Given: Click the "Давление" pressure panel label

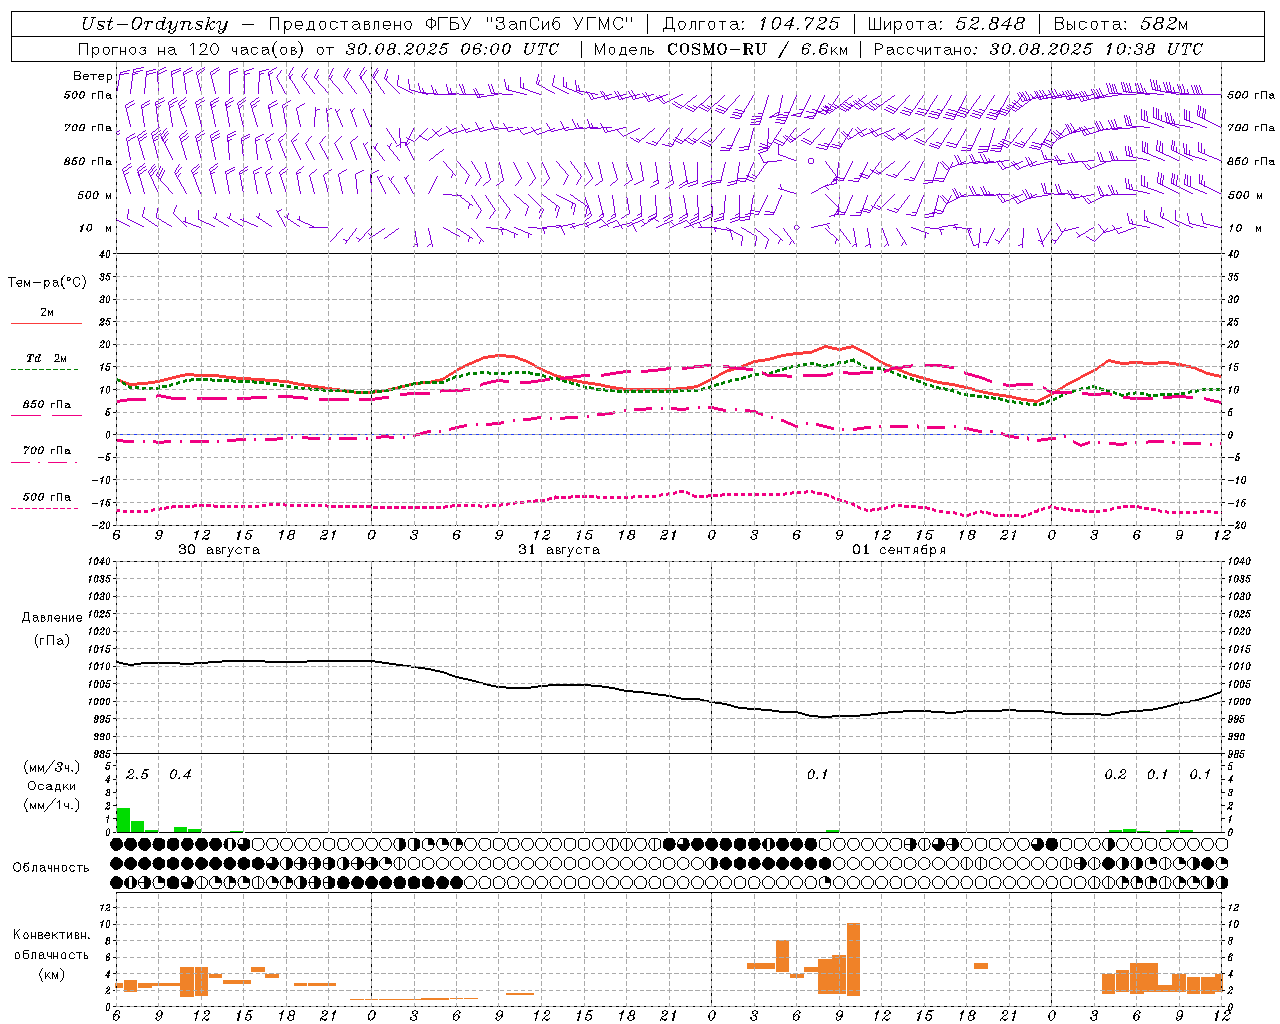Looking at the screenshot, I should pyautogui.click(x=52, y=617).
